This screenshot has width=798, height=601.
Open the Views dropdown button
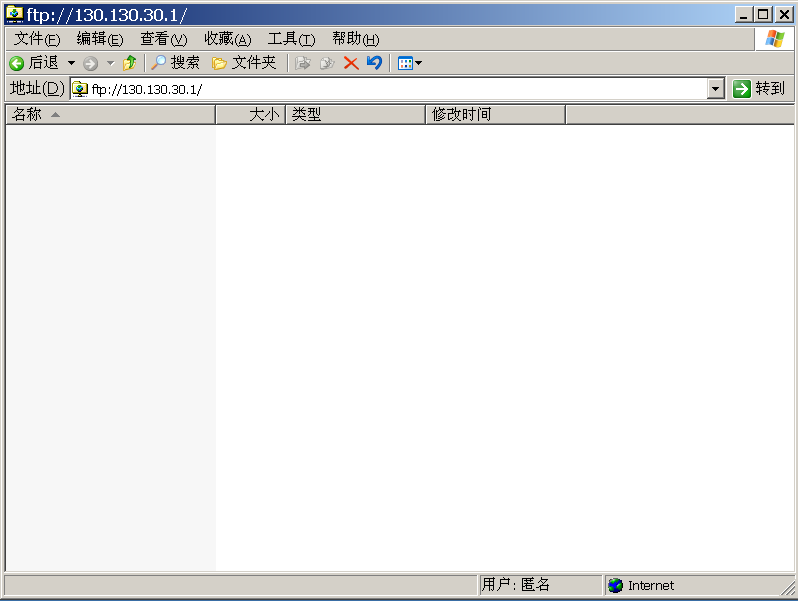tap(410, 63)
